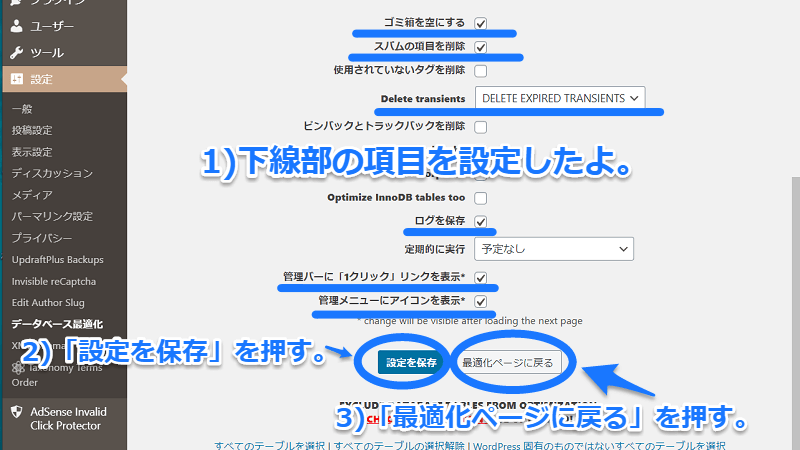Enable ピンバックとトラックバックを削除 checkbox
This screenshot has width=800, height=450.
(x=480, y=127)
